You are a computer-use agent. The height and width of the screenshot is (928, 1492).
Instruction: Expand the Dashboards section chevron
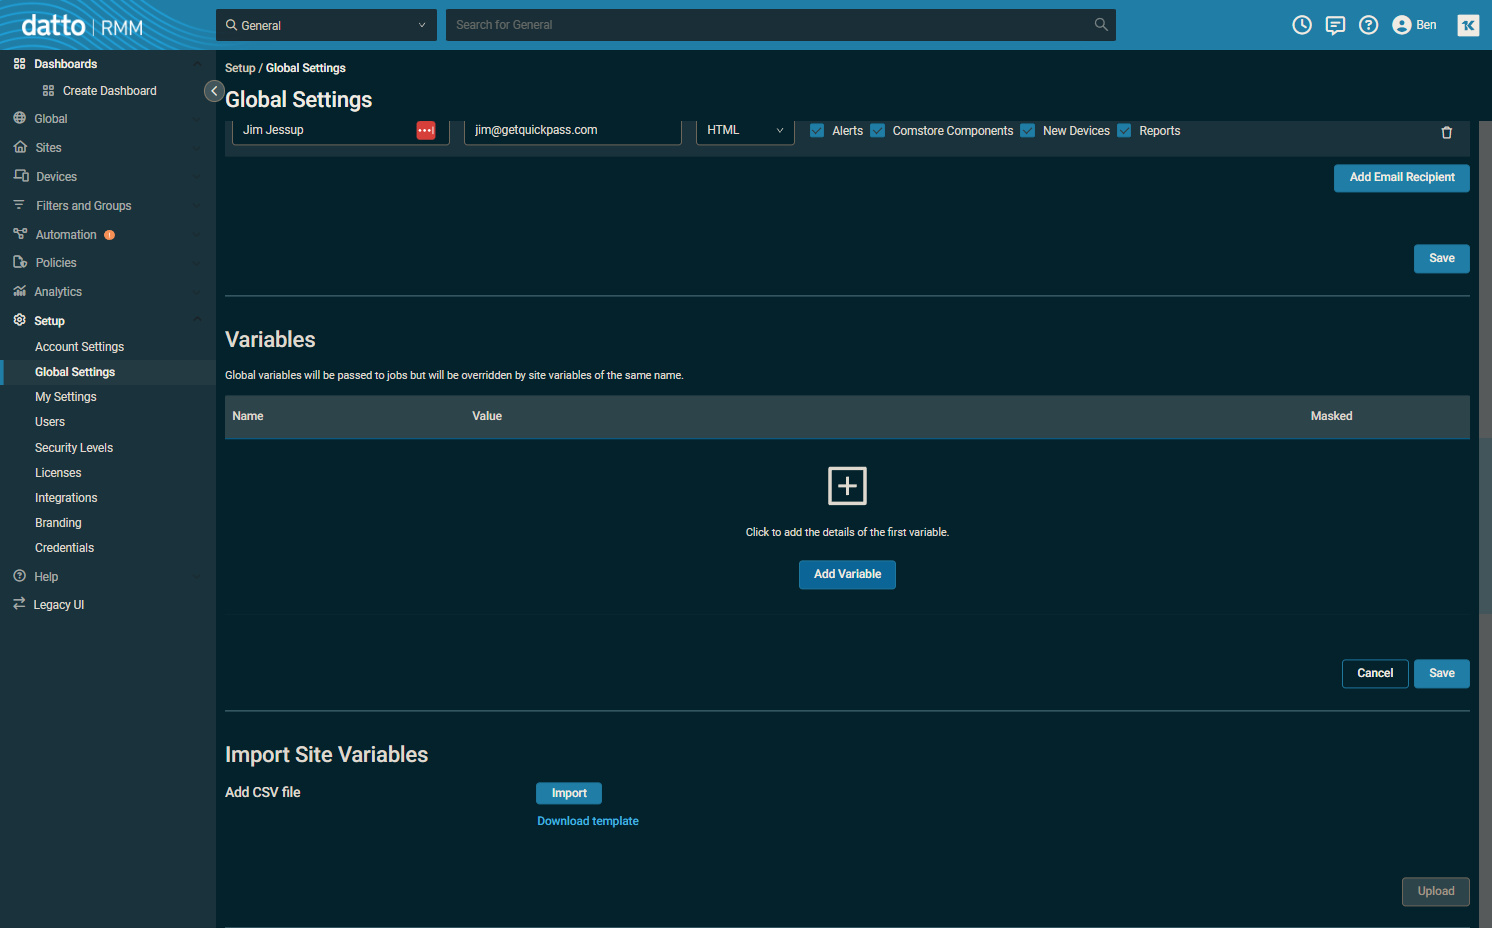(x=197, y=64)
